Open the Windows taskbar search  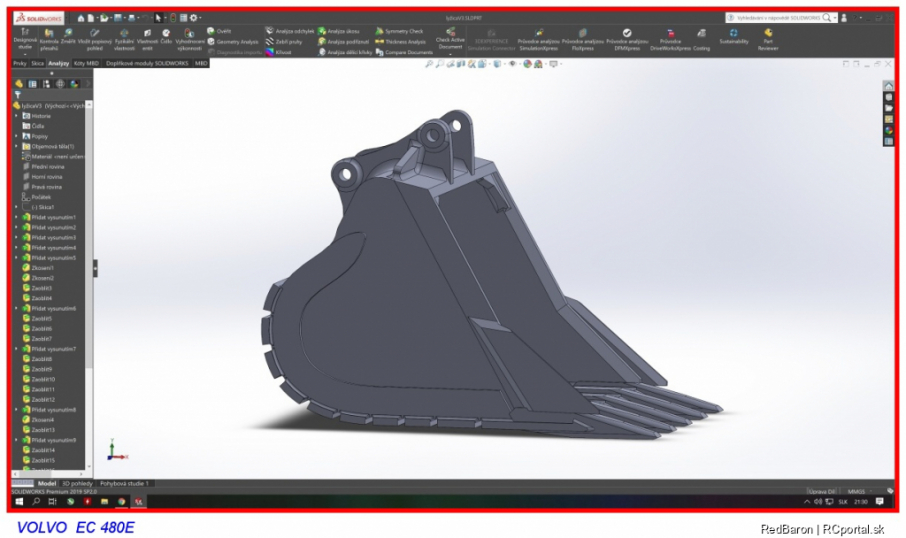click(36, 502)
